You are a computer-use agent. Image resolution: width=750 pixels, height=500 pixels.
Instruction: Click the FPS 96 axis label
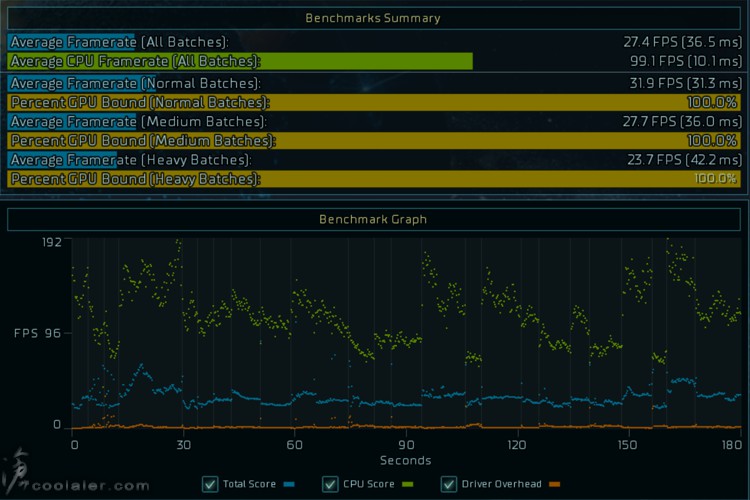(37, 333)
